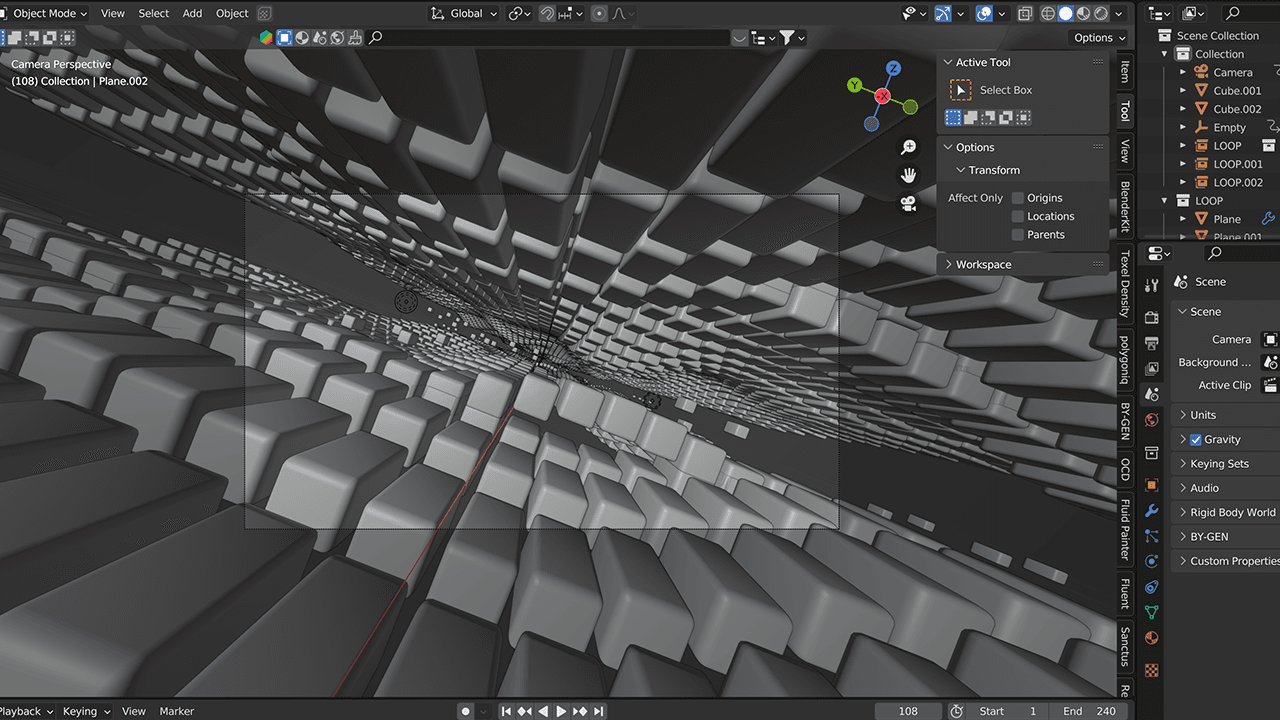Toggle camera view with the camera icon
The image size is (1280, 720).
[908, 204]
